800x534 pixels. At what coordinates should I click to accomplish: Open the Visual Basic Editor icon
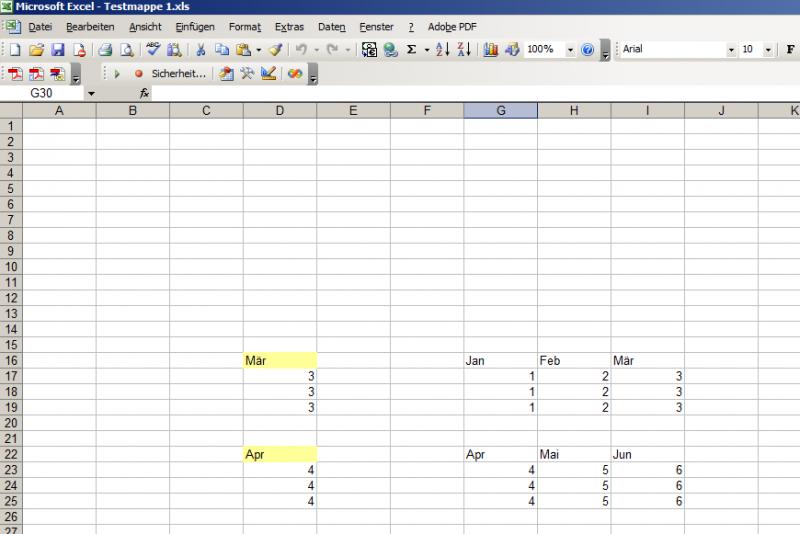click(x=226, y=74)
